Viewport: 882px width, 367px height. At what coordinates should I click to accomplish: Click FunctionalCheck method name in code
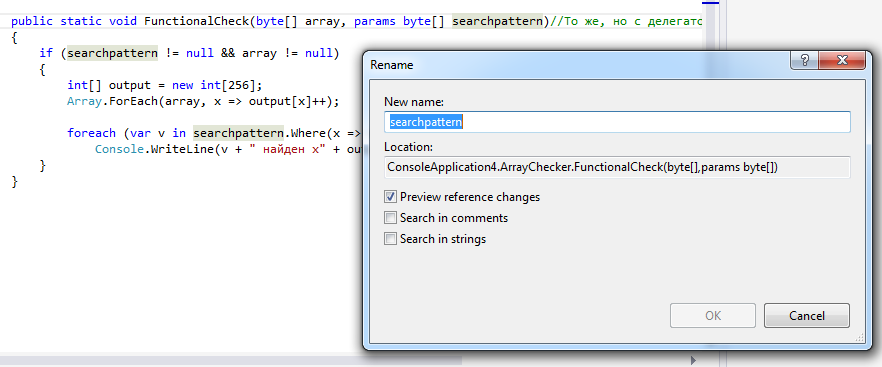197,21
